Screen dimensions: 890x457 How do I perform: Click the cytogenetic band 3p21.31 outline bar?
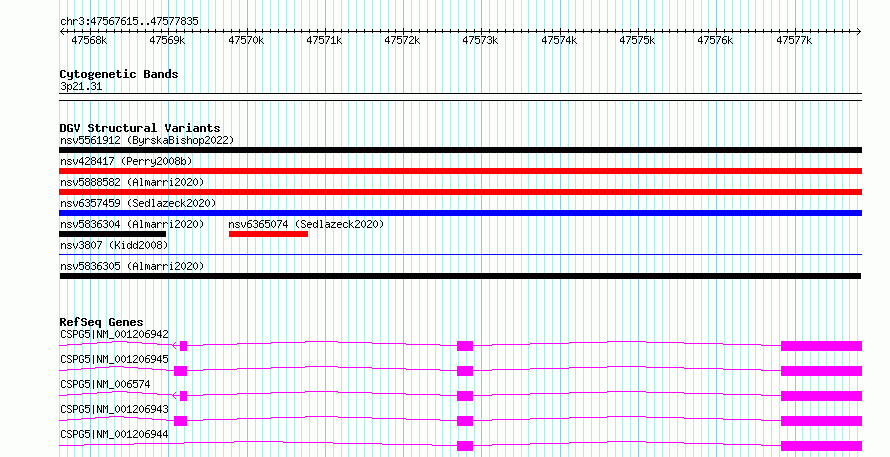460,97
